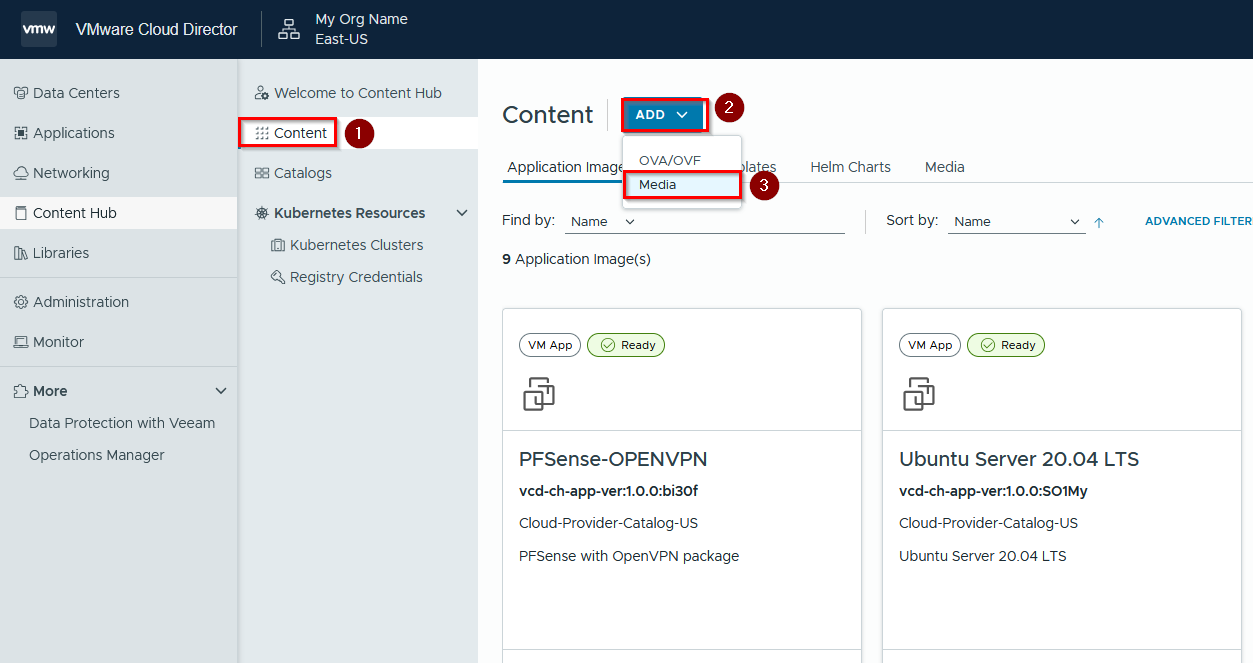Choose Media from the ADD menu
Screen dimensions: 1253x663
pos(682,185)
